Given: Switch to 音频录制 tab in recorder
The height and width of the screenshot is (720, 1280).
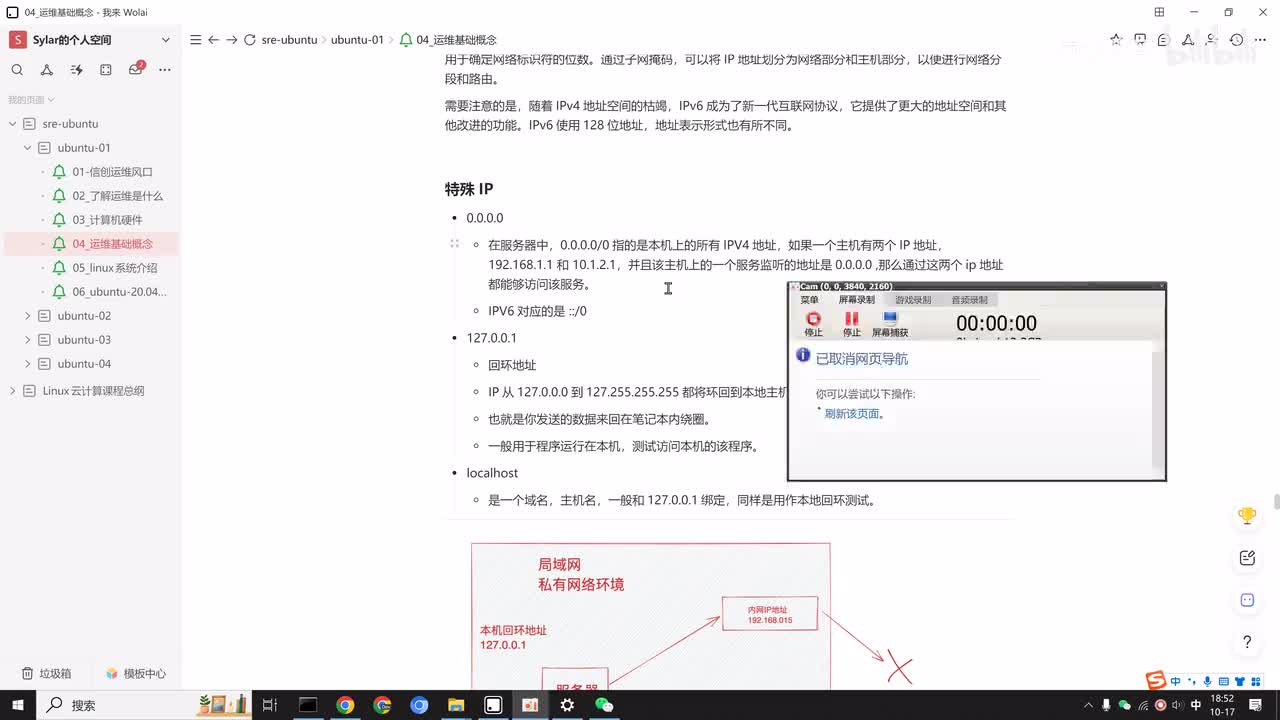Looking at the screenshot, I should click(x=969, y=300).
